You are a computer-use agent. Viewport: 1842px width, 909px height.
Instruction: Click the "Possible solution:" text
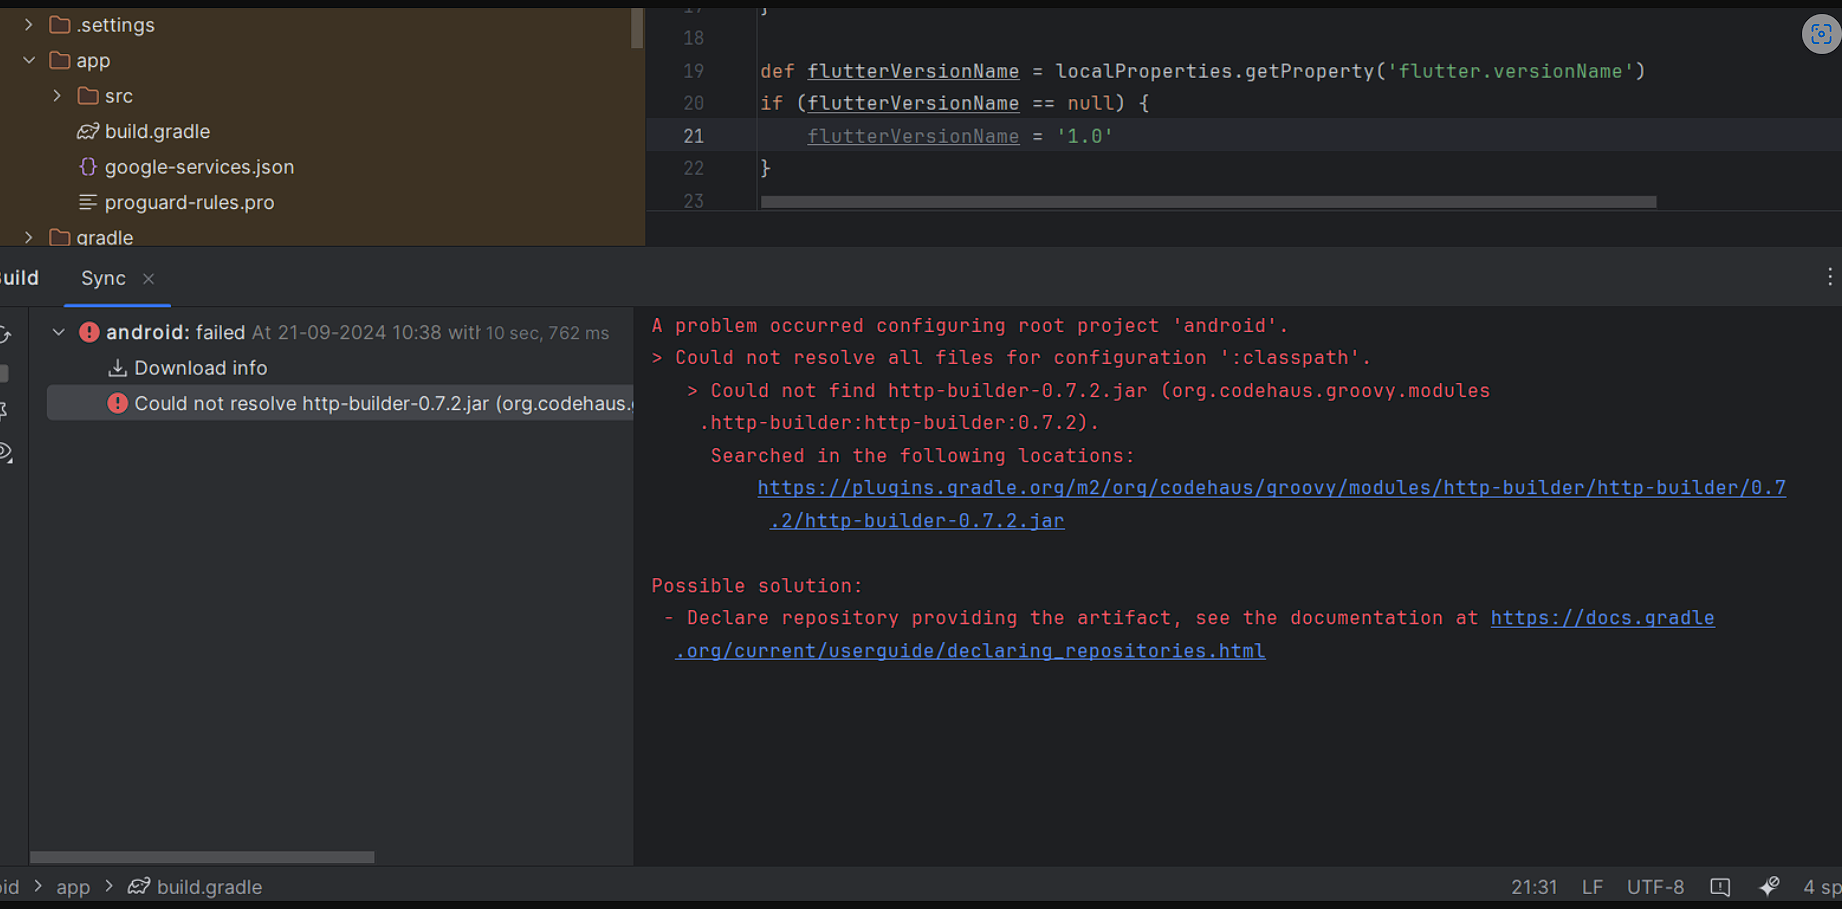[756, 586]
